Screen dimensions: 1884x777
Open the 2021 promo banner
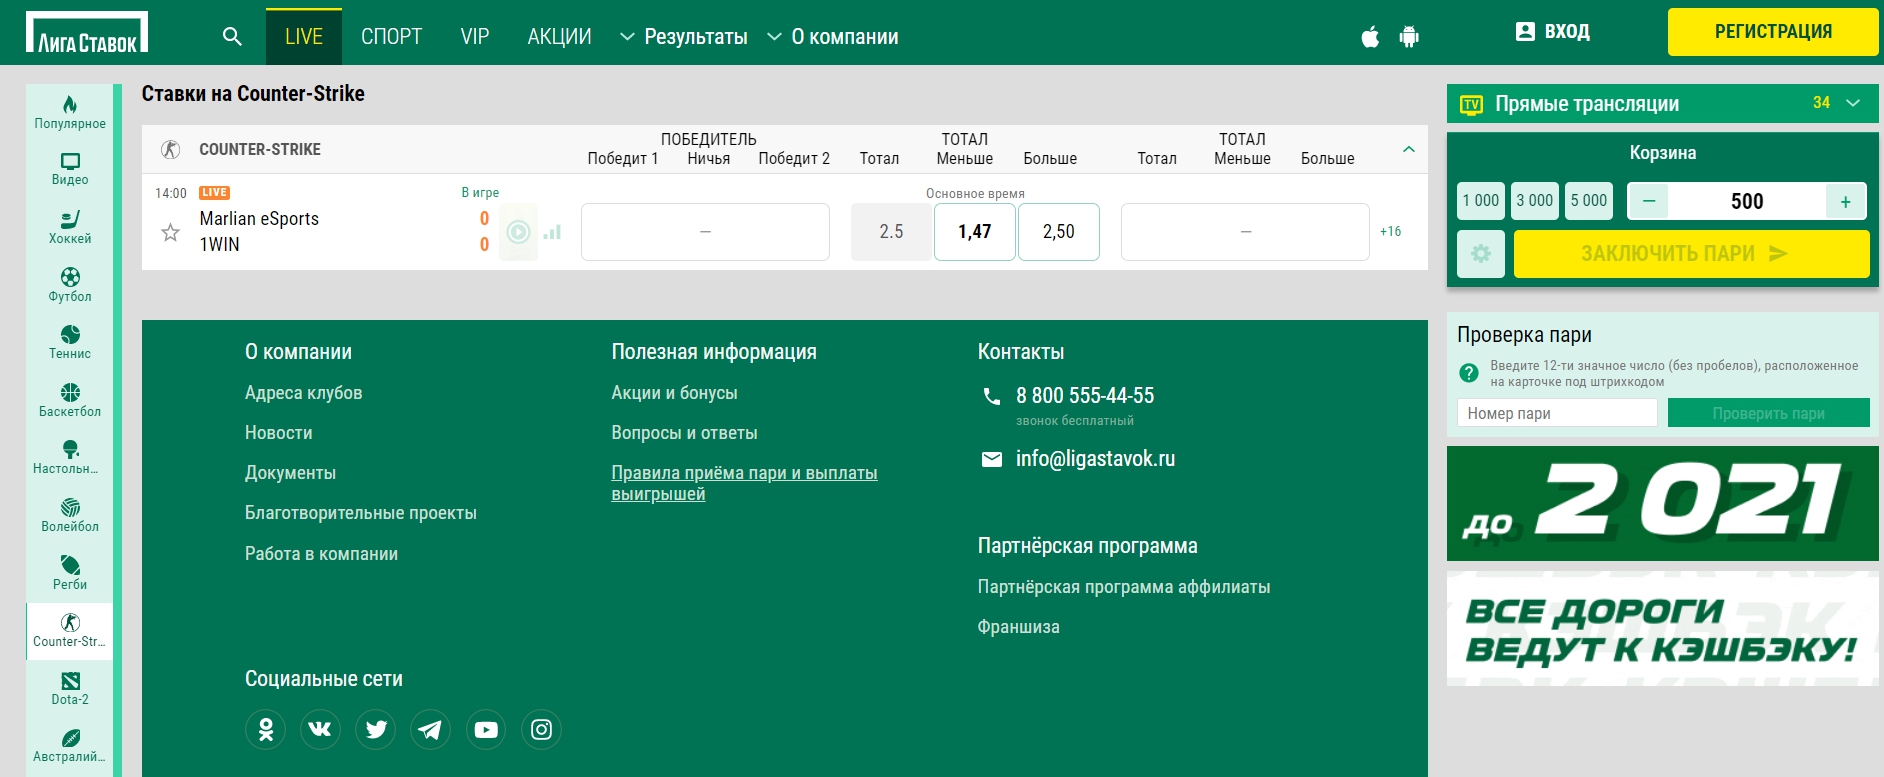point(1663,503)
